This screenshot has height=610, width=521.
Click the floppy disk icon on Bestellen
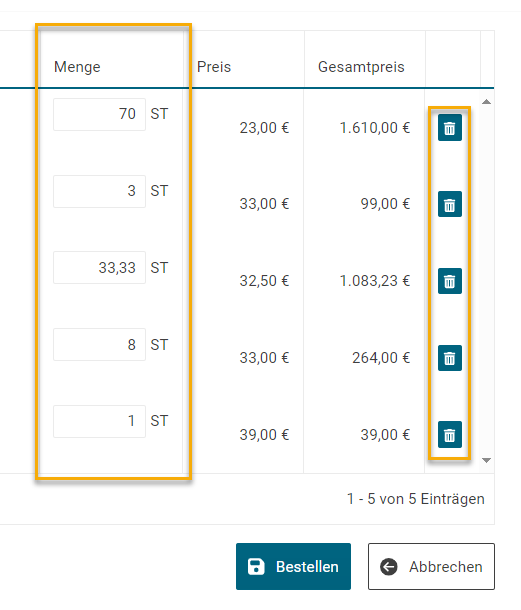click(256, 566)
